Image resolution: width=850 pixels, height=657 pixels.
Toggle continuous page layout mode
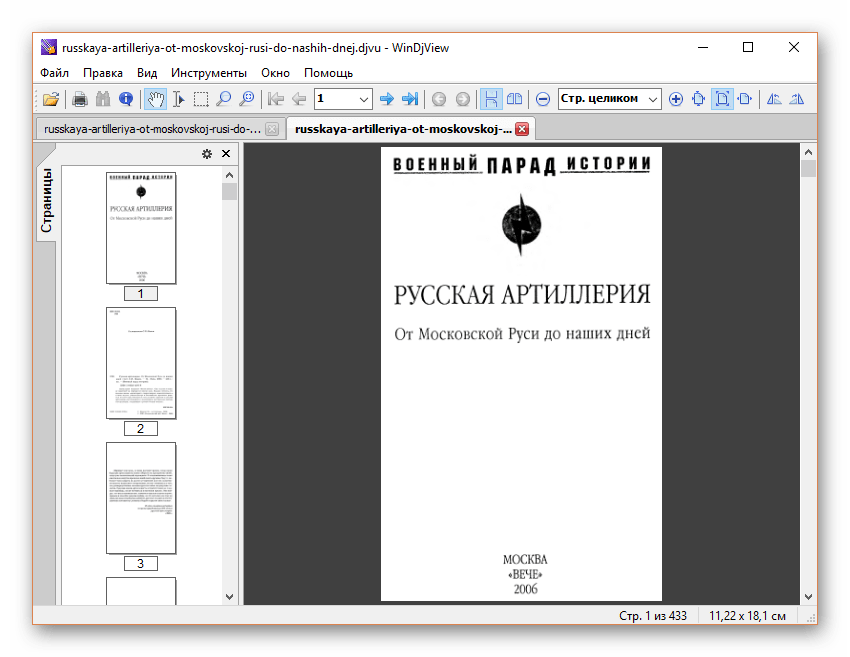[x=491, y=99]
